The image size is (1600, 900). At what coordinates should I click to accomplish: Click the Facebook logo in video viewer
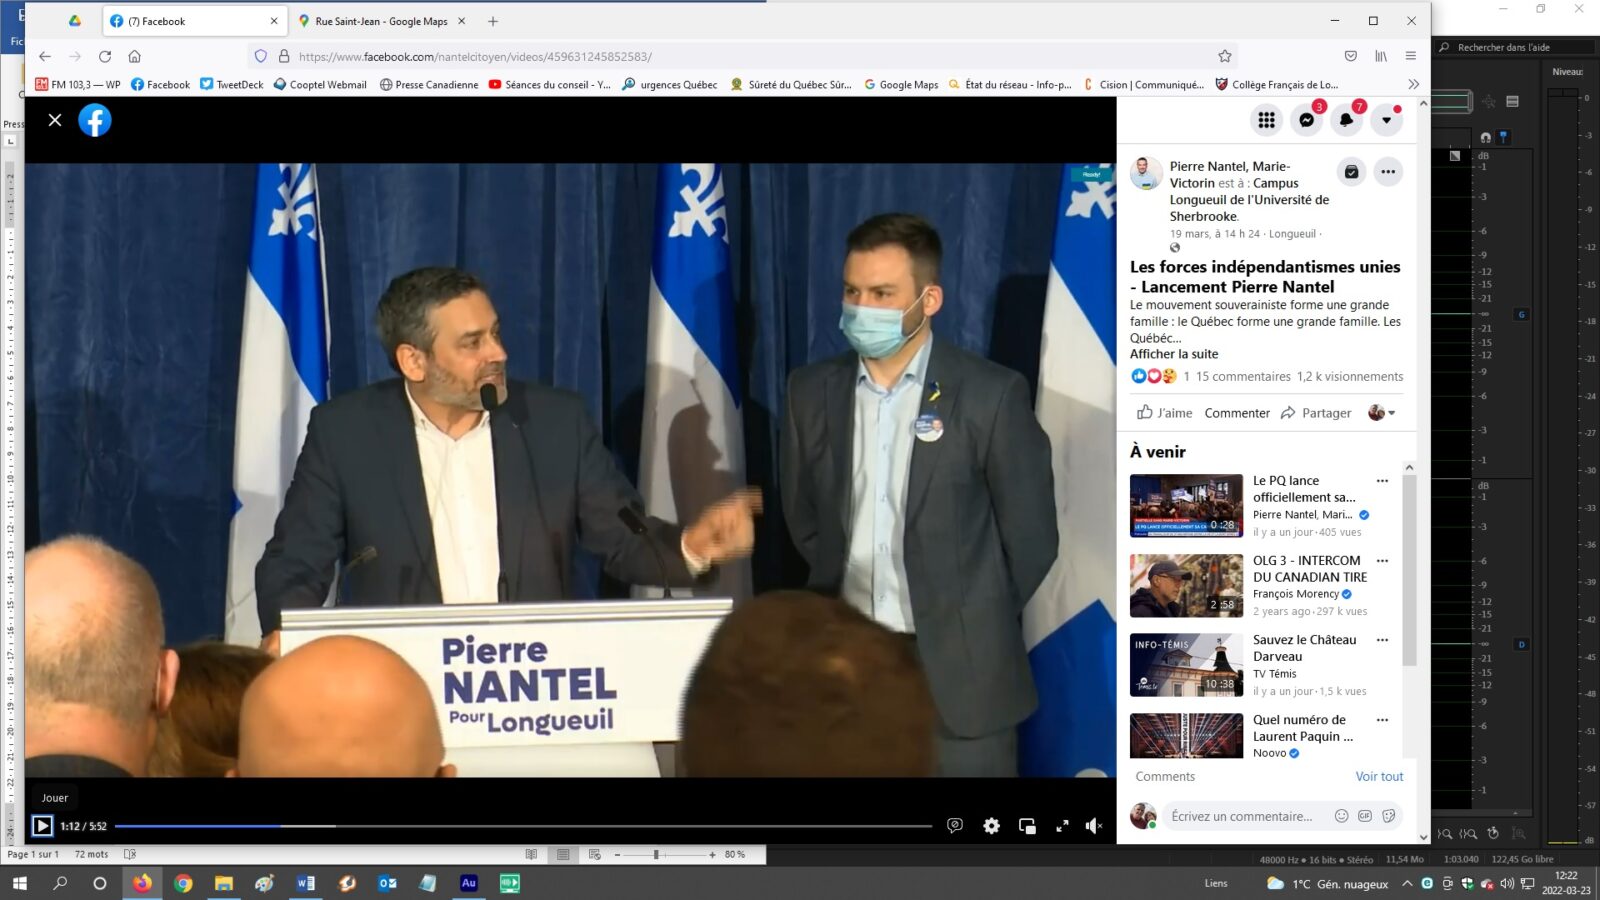pyautogui.click(x=95, y=120)
